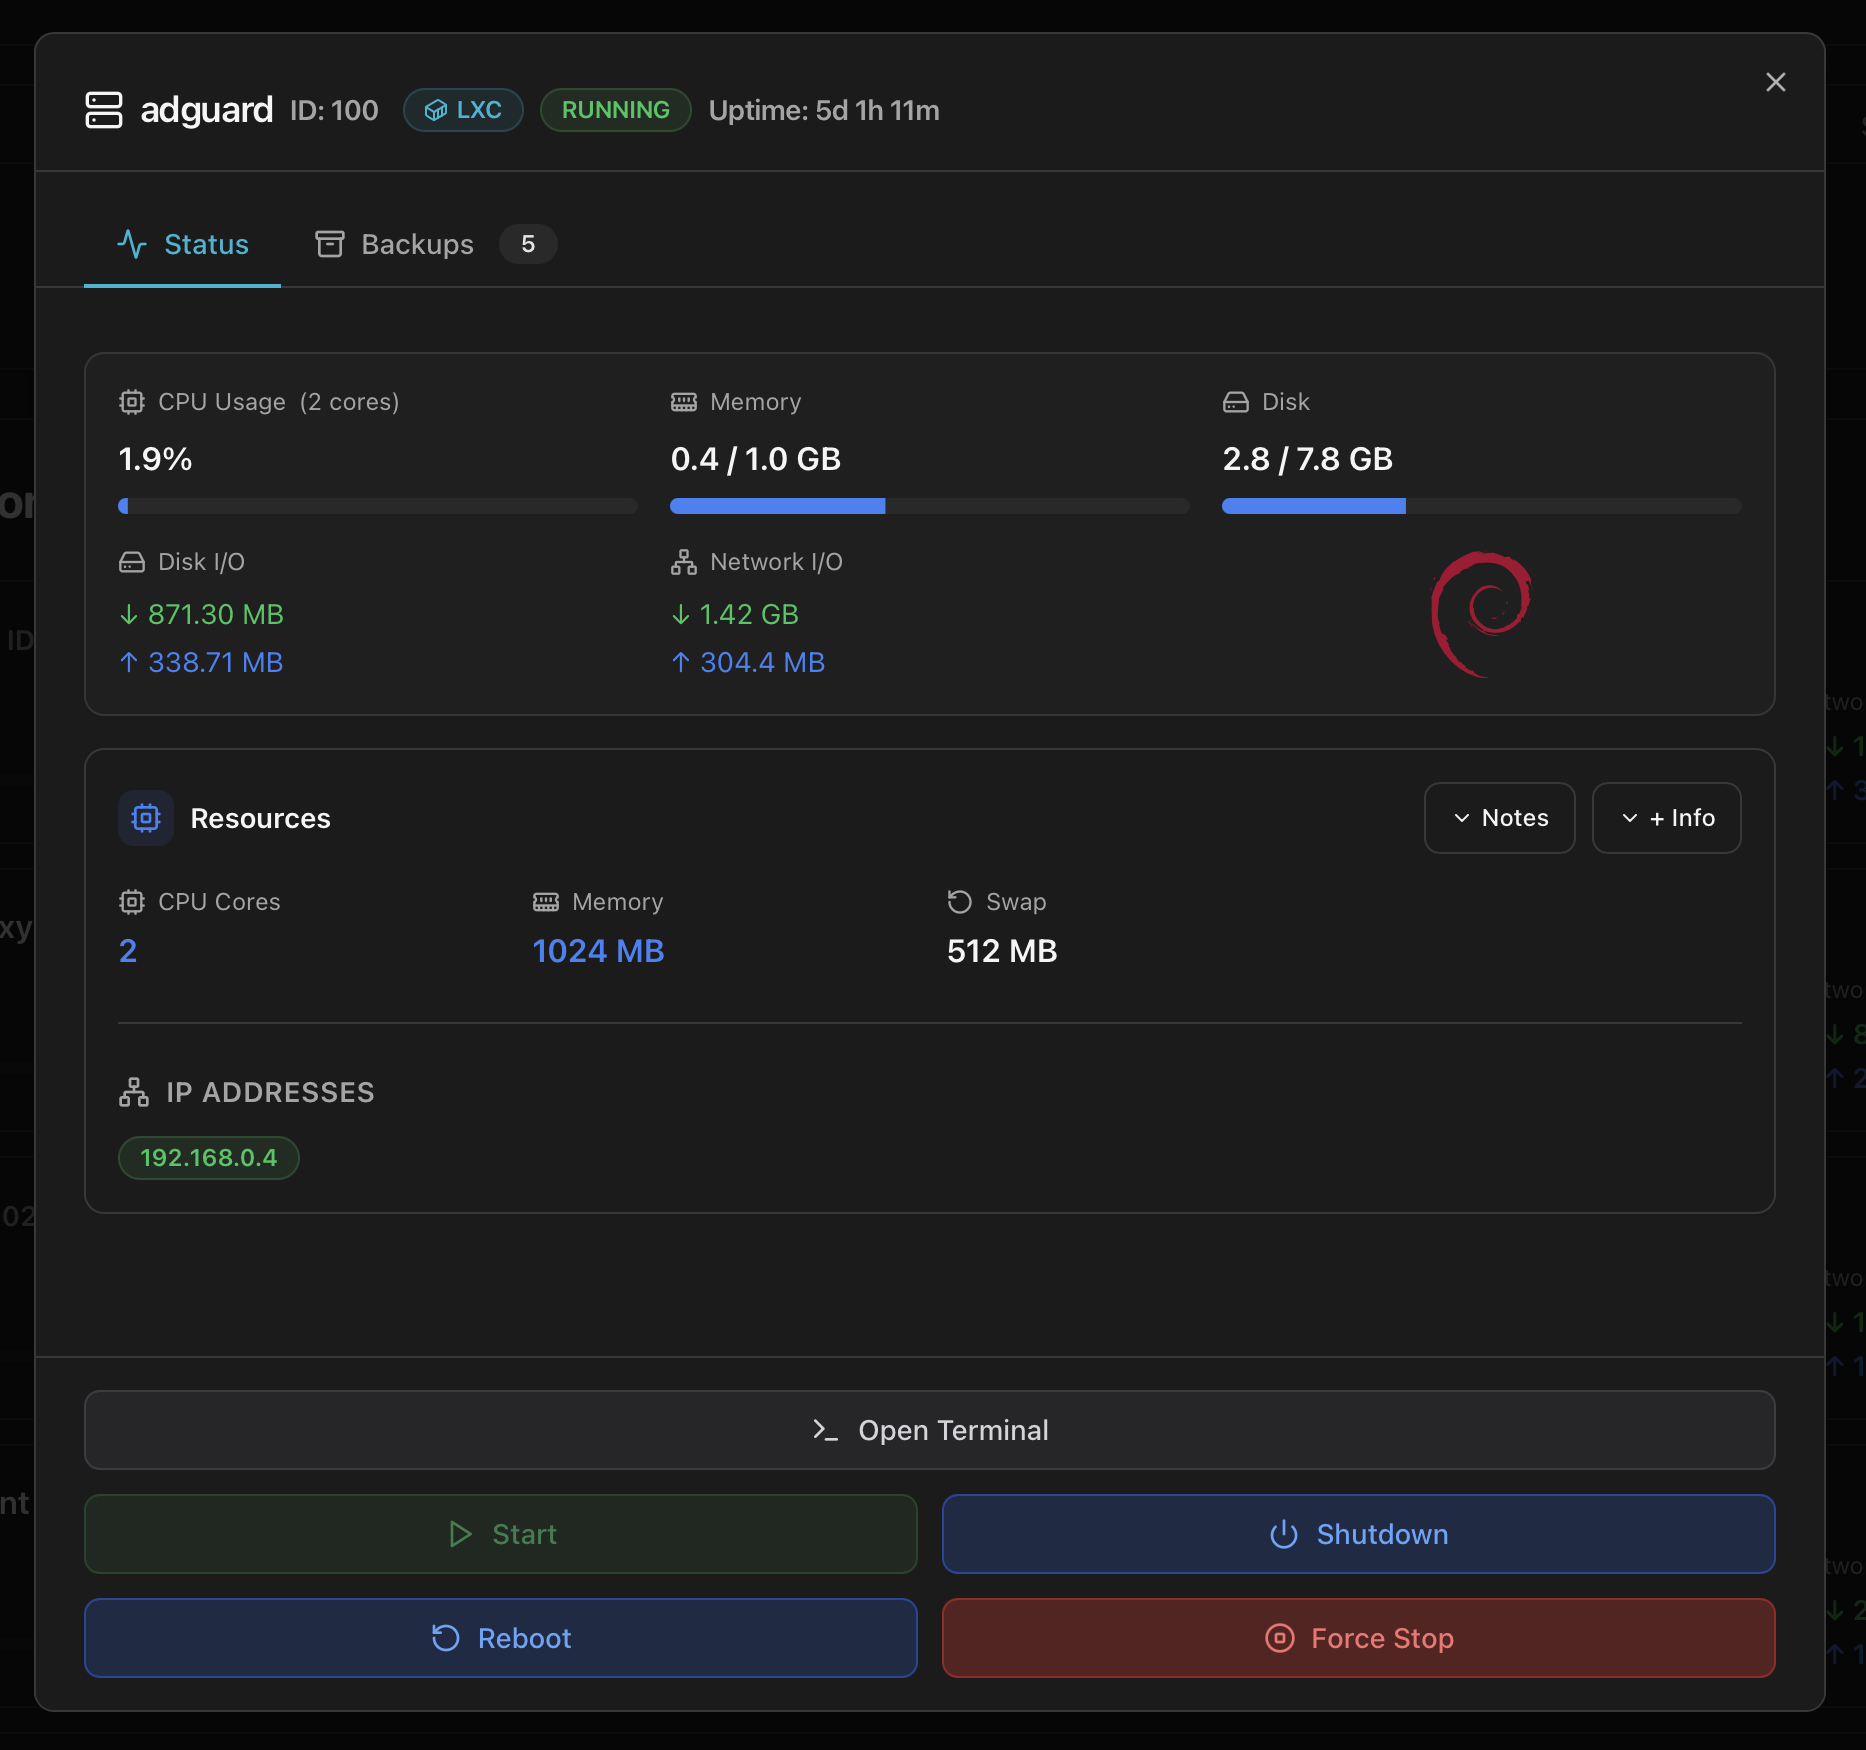The width and height of the screenshot is (1866, 1750).
Task: Start the adguard container
Action: click(501, 1534)
